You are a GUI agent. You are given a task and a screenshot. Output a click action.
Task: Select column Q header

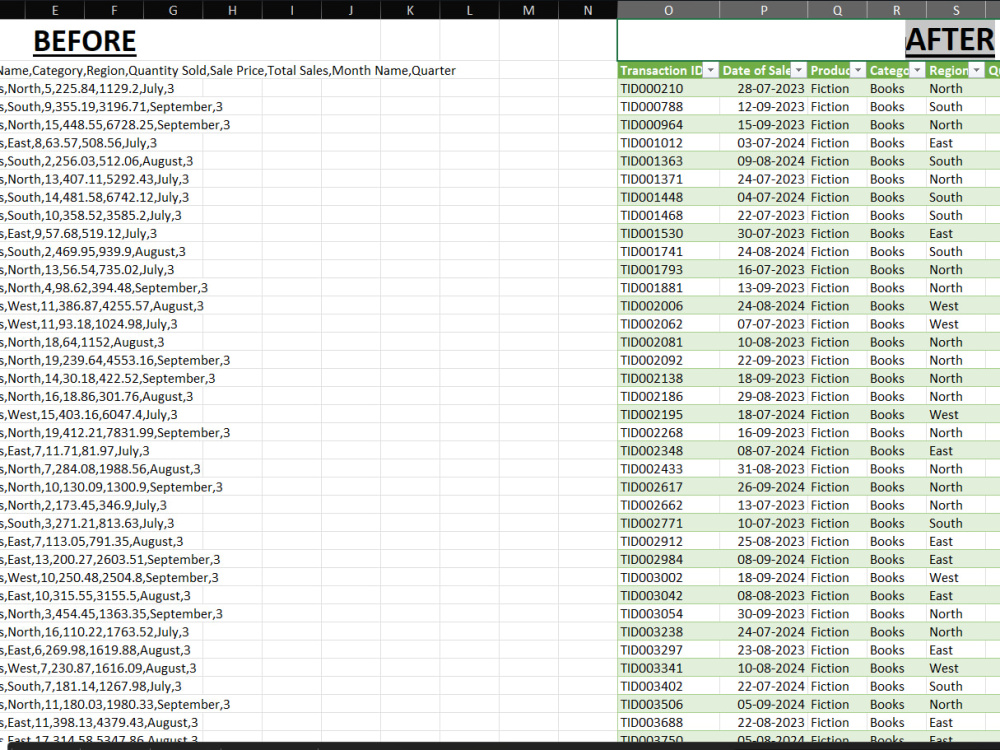click(x=837, y=10)
